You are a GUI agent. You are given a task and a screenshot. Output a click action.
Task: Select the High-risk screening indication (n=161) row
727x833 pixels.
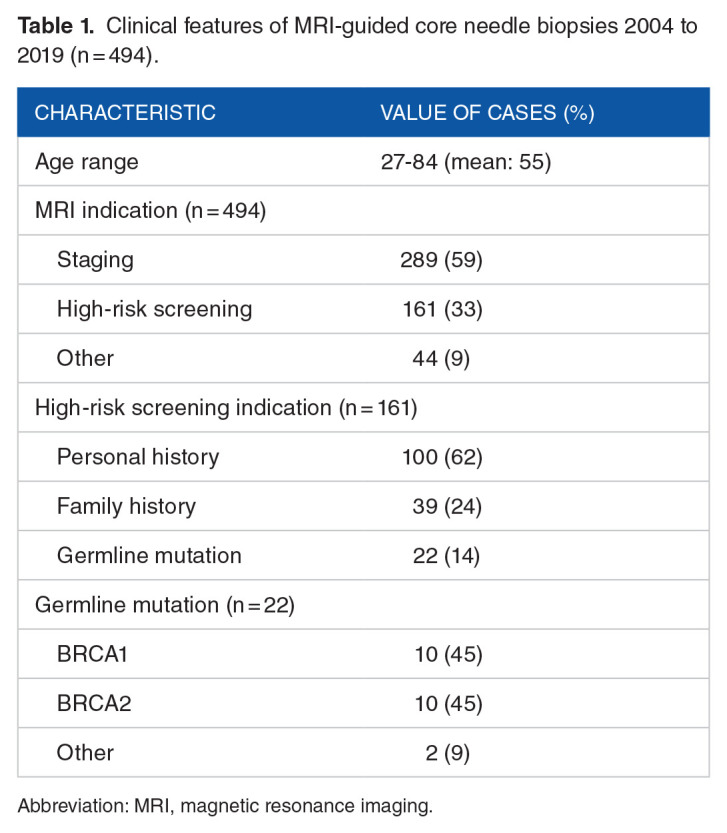pos(225,408)
